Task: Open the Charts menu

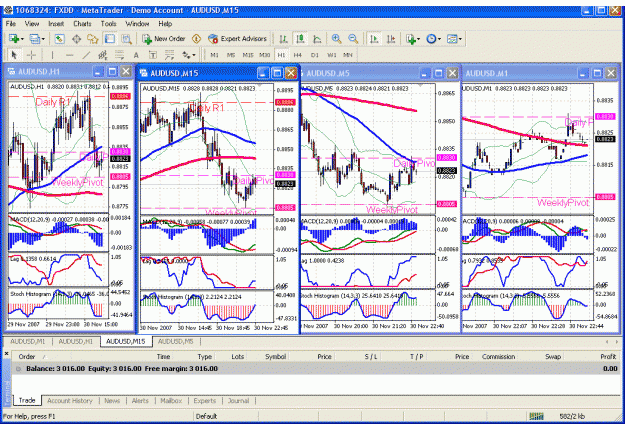Action: tap(82, 24)
